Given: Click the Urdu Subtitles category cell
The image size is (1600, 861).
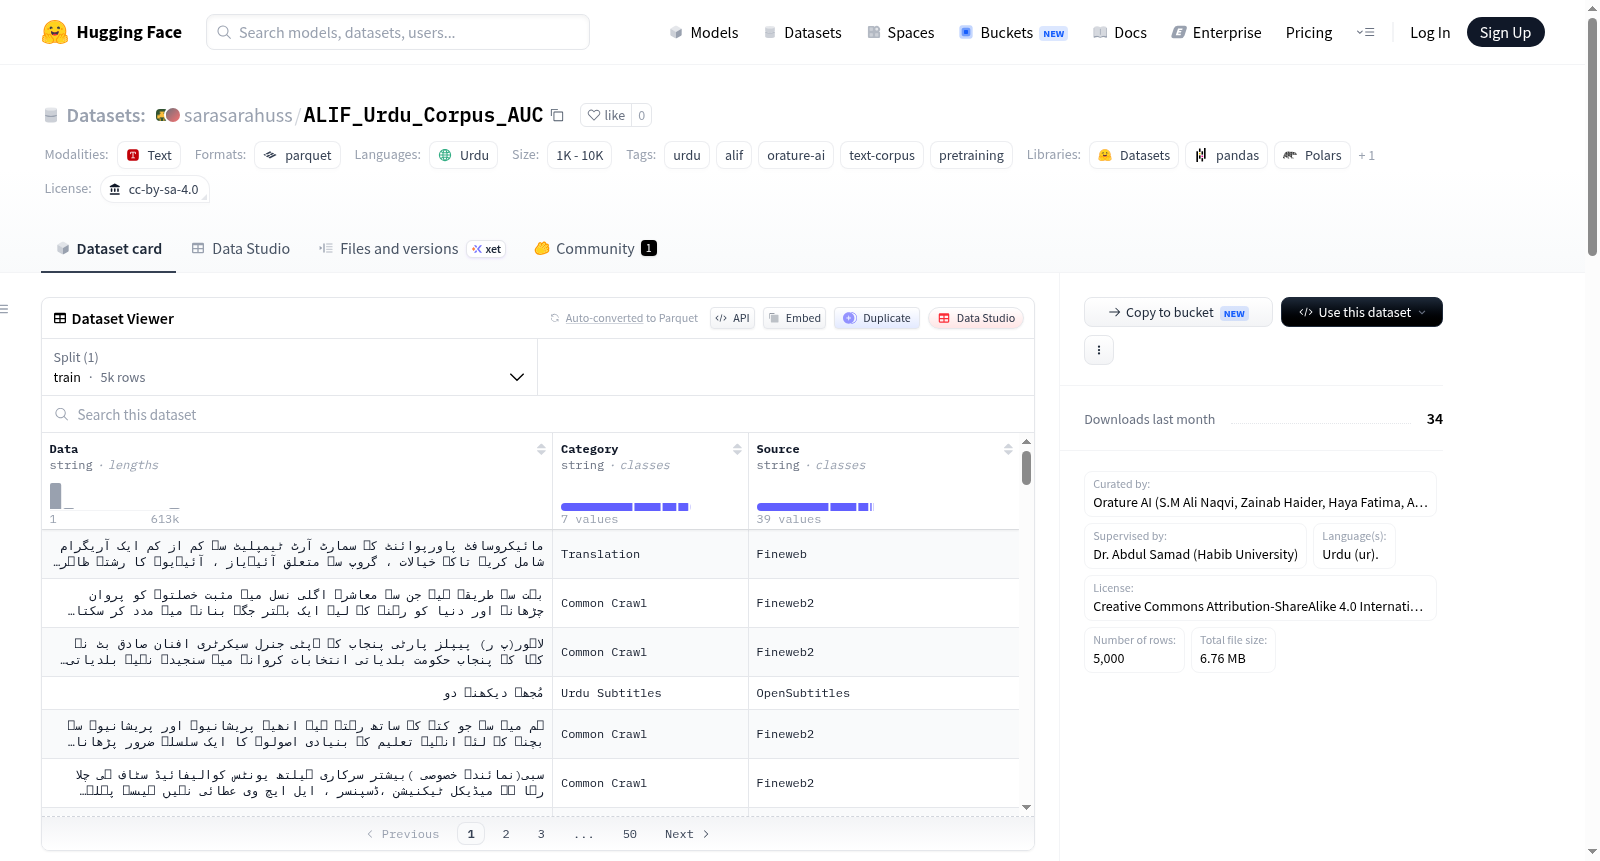Looking at the screenshot, I should click(650, 693).
